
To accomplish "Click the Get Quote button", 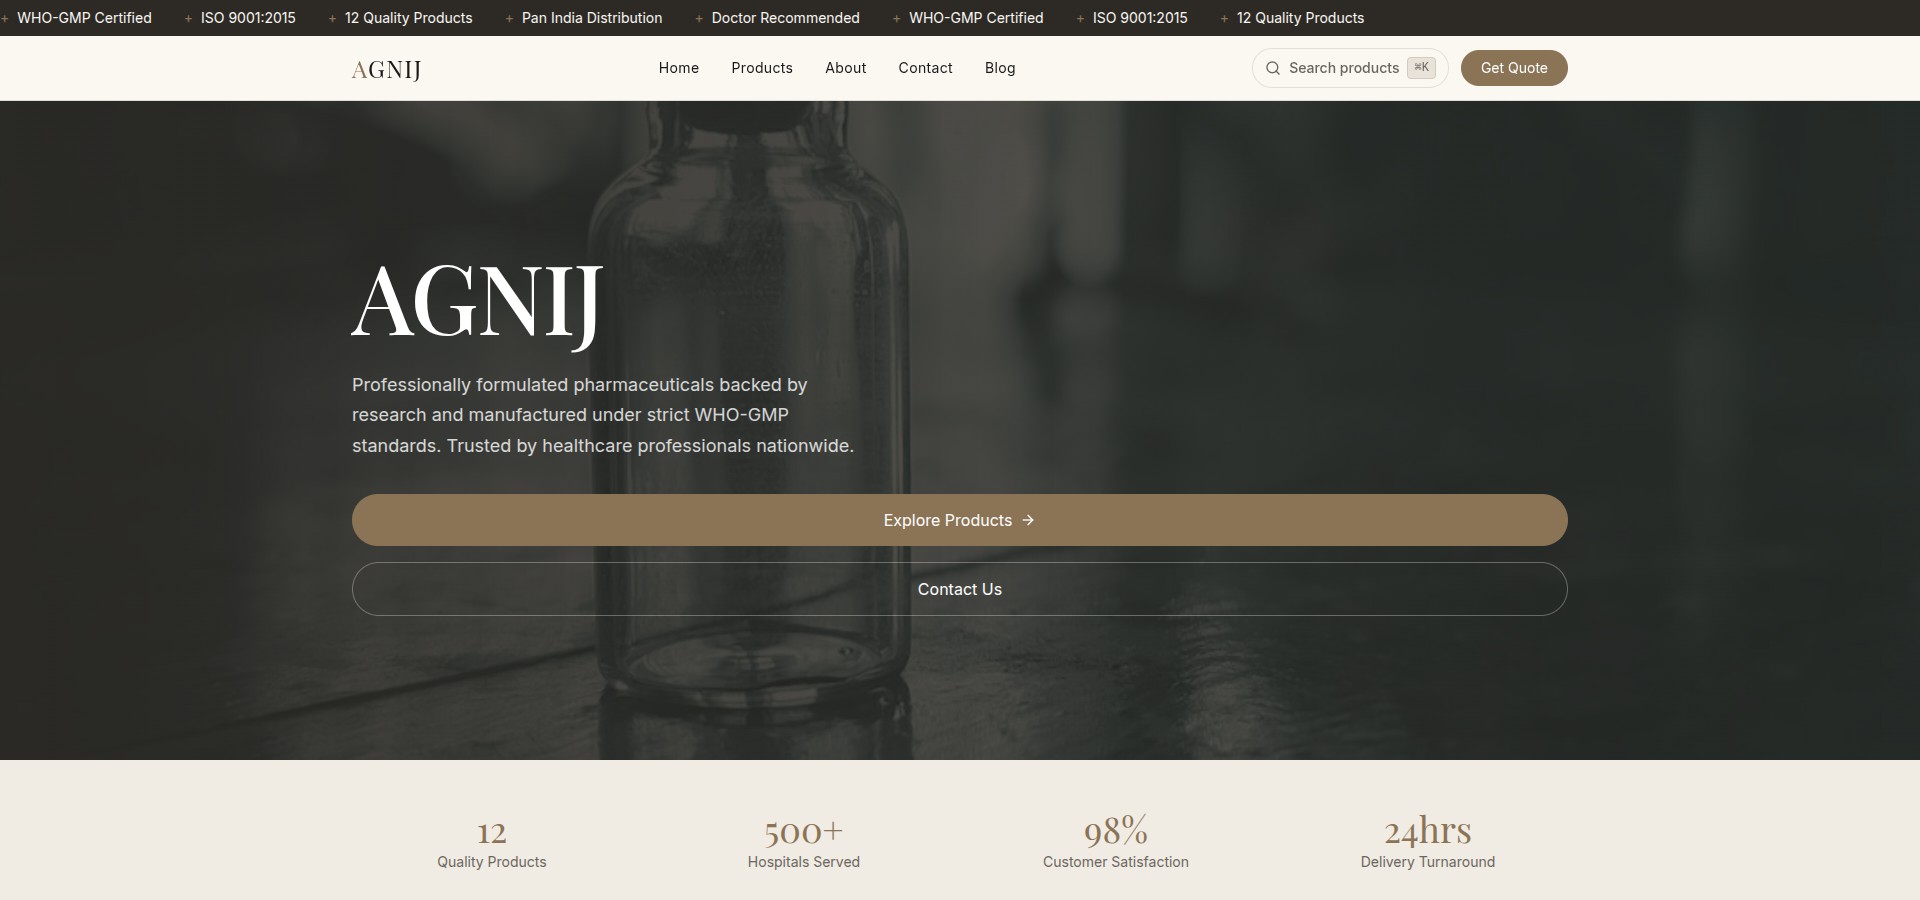I will coord(1514,68).
